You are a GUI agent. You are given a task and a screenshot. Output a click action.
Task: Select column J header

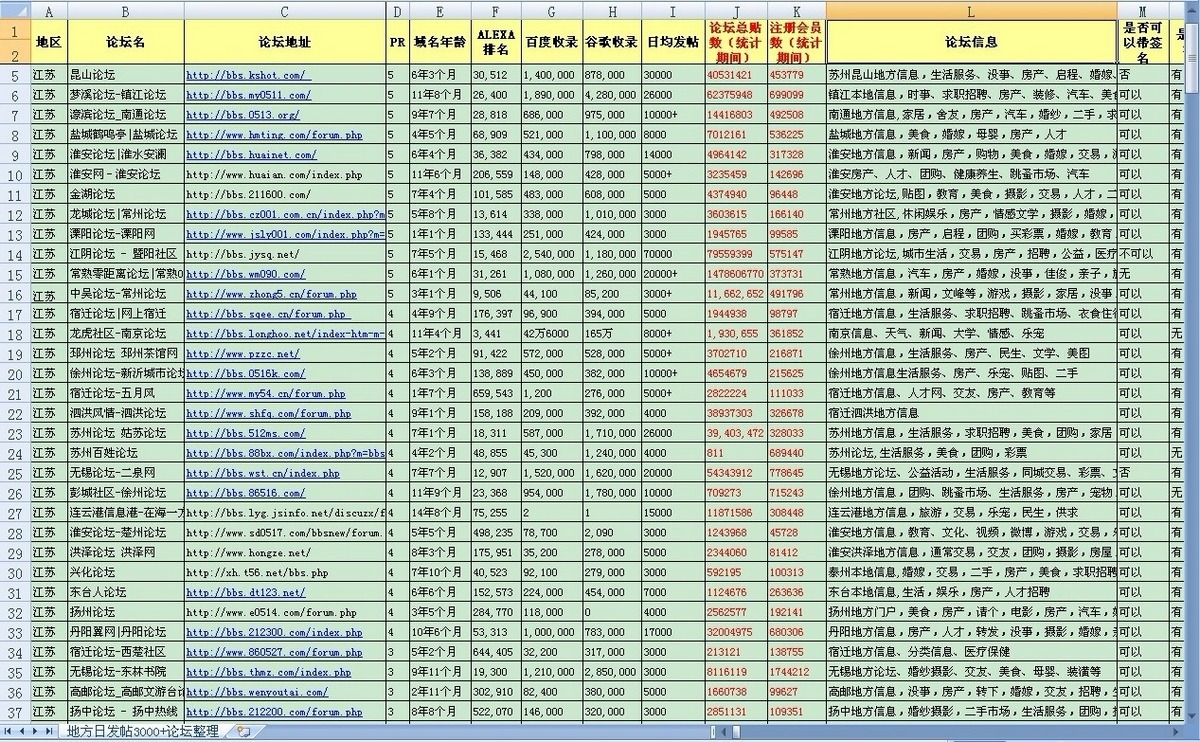736,10
